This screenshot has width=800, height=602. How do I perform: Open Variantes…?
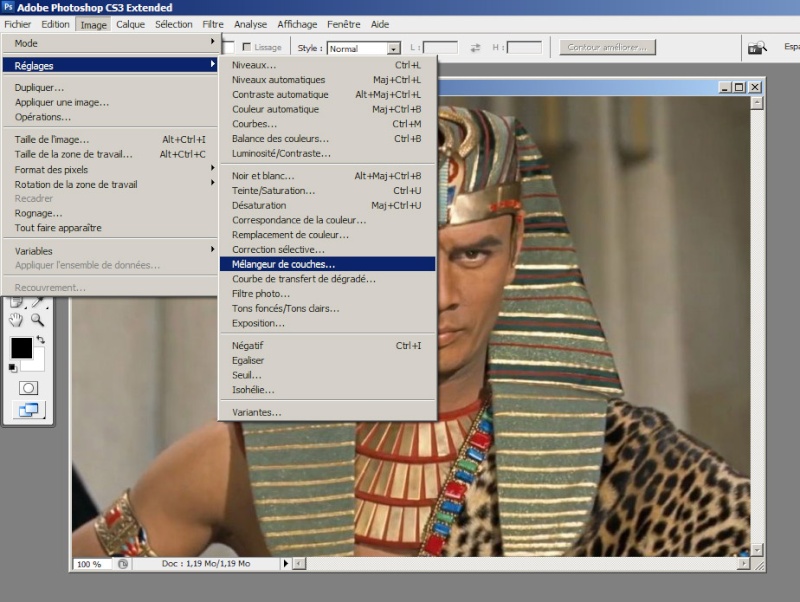(327, 412)
